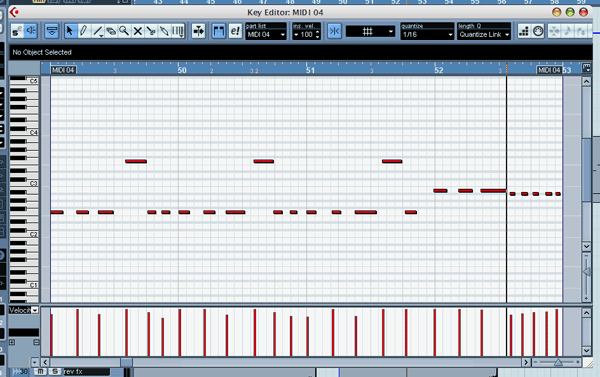Open the quantize 1/16 dropdown
Viewport: 600px width, 377px height.
(427, 34)
